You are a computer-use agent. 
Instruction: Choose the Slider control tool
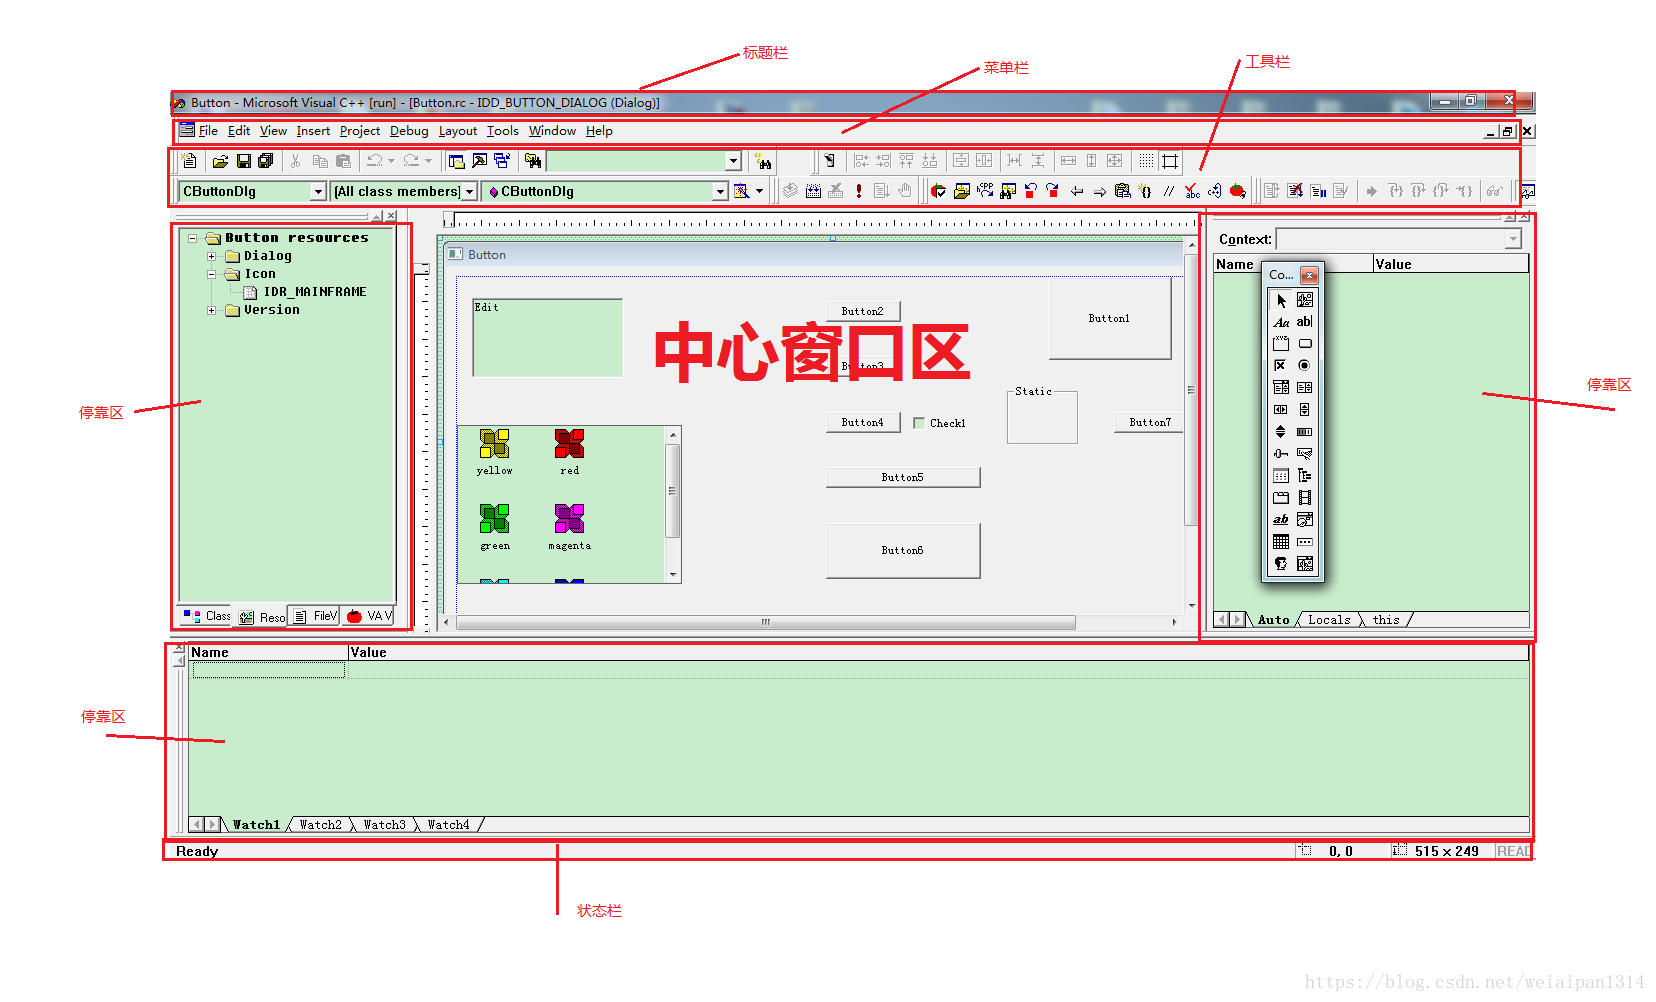tap(1281, 453)
